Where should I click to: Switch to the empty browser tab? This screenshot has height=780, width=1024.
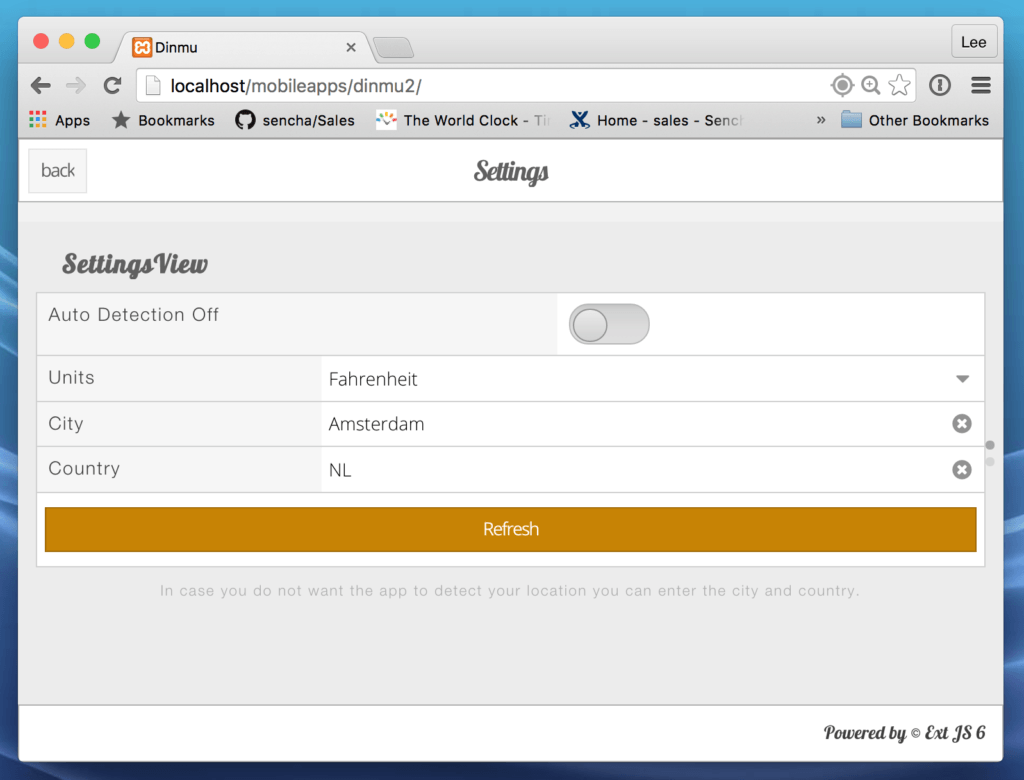(x=393, y=46)
